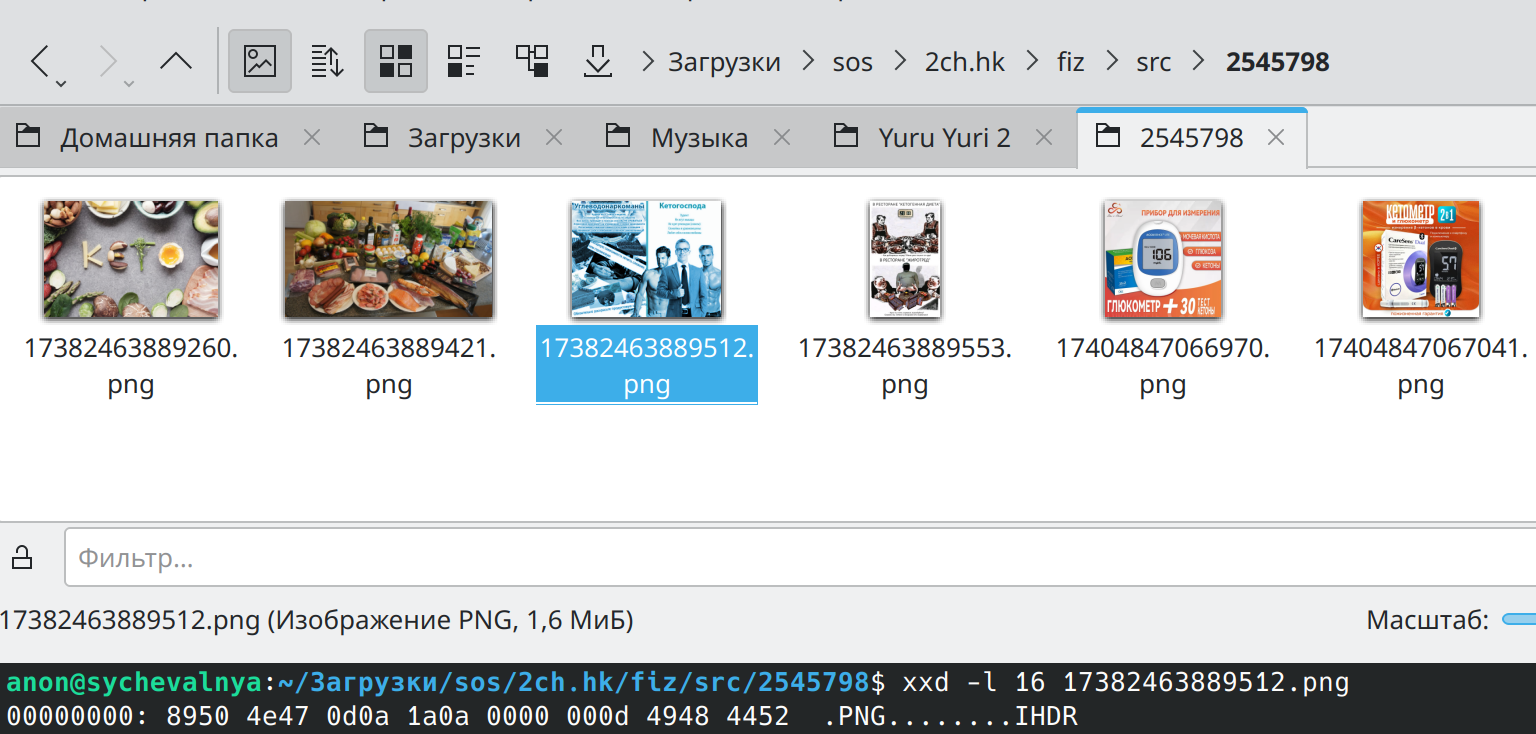This screenshot has height=734, width=1536.
Task: Click file name 17382463889260.png
Action: click(131, 366)
